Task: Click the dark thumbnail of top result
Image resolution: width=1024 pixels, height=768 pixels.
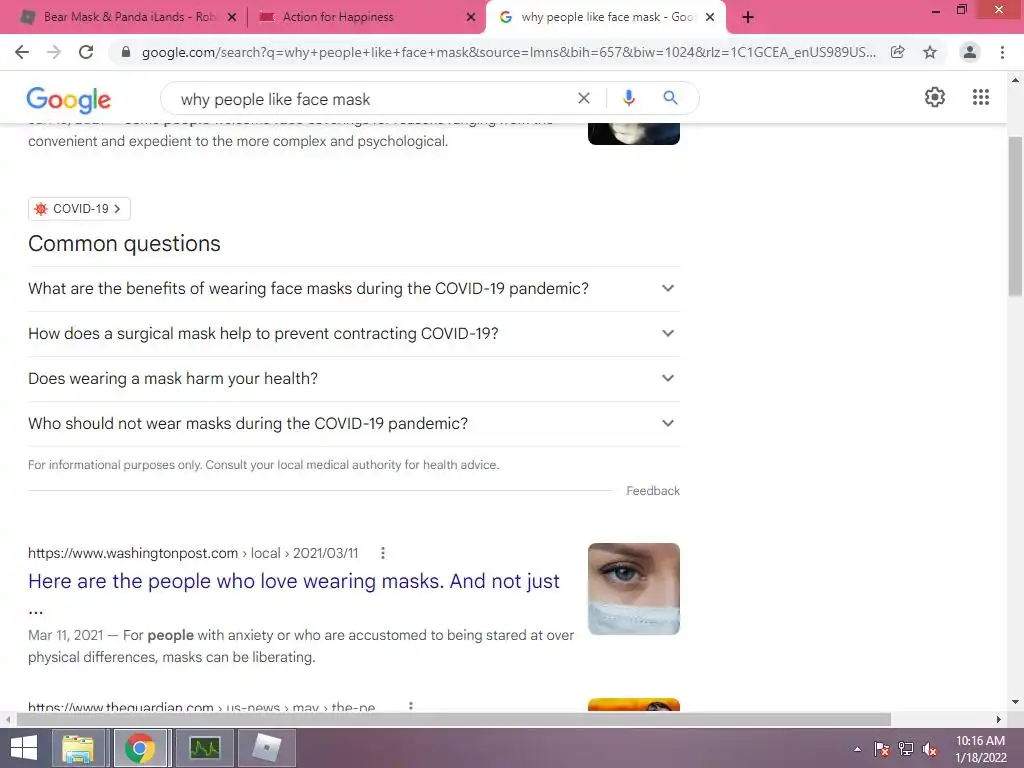Action: pyautogui.click(x=633, y=133)
